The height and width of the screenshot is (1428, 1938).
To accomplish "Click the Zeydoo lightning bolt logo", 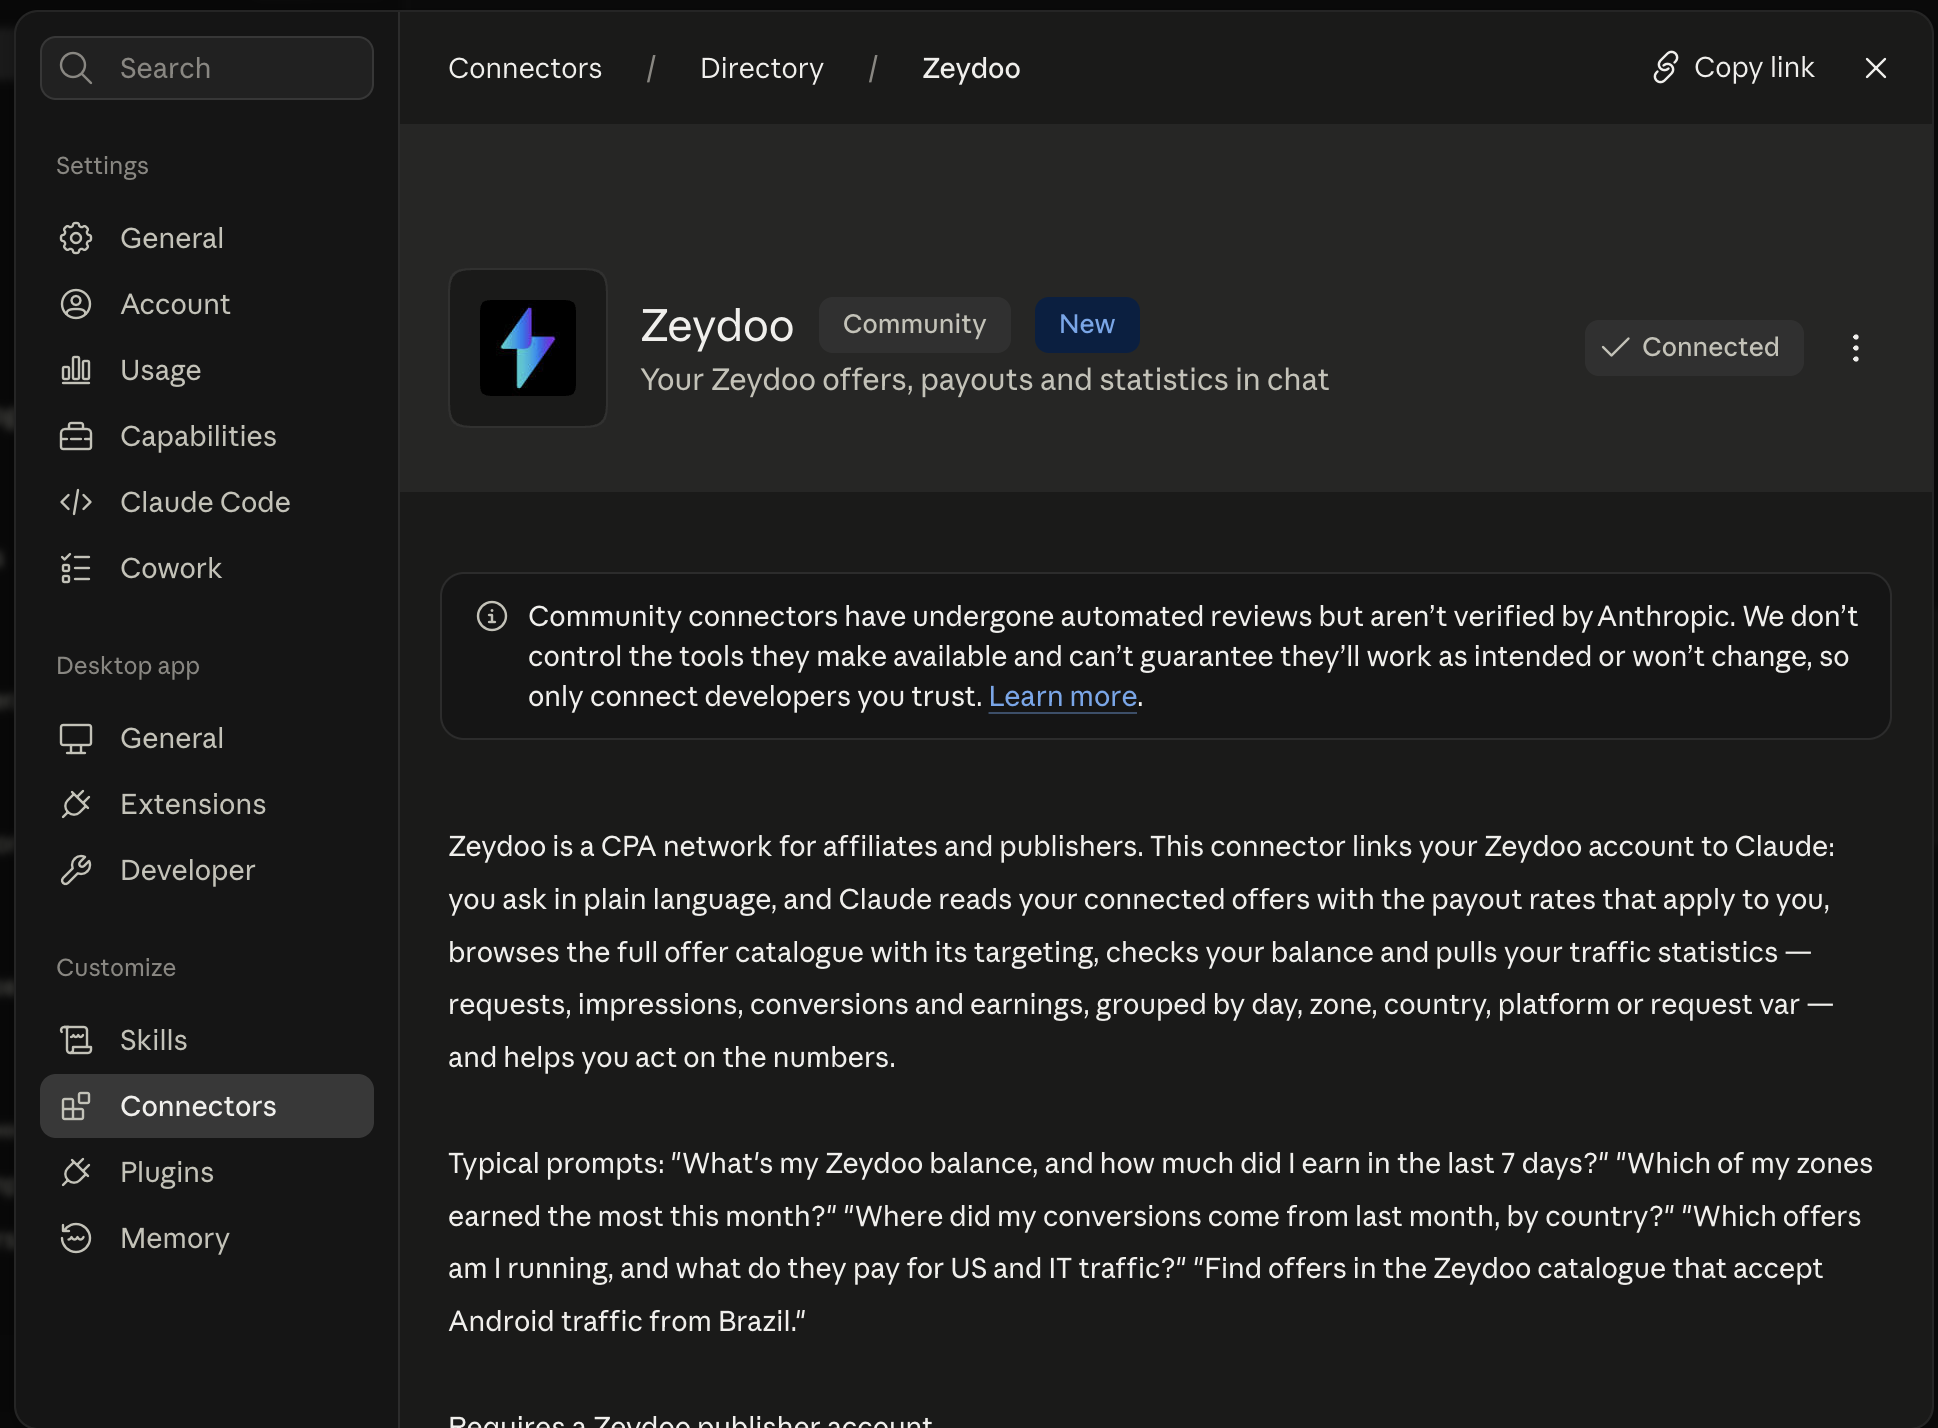I will (x=528, y=348).
